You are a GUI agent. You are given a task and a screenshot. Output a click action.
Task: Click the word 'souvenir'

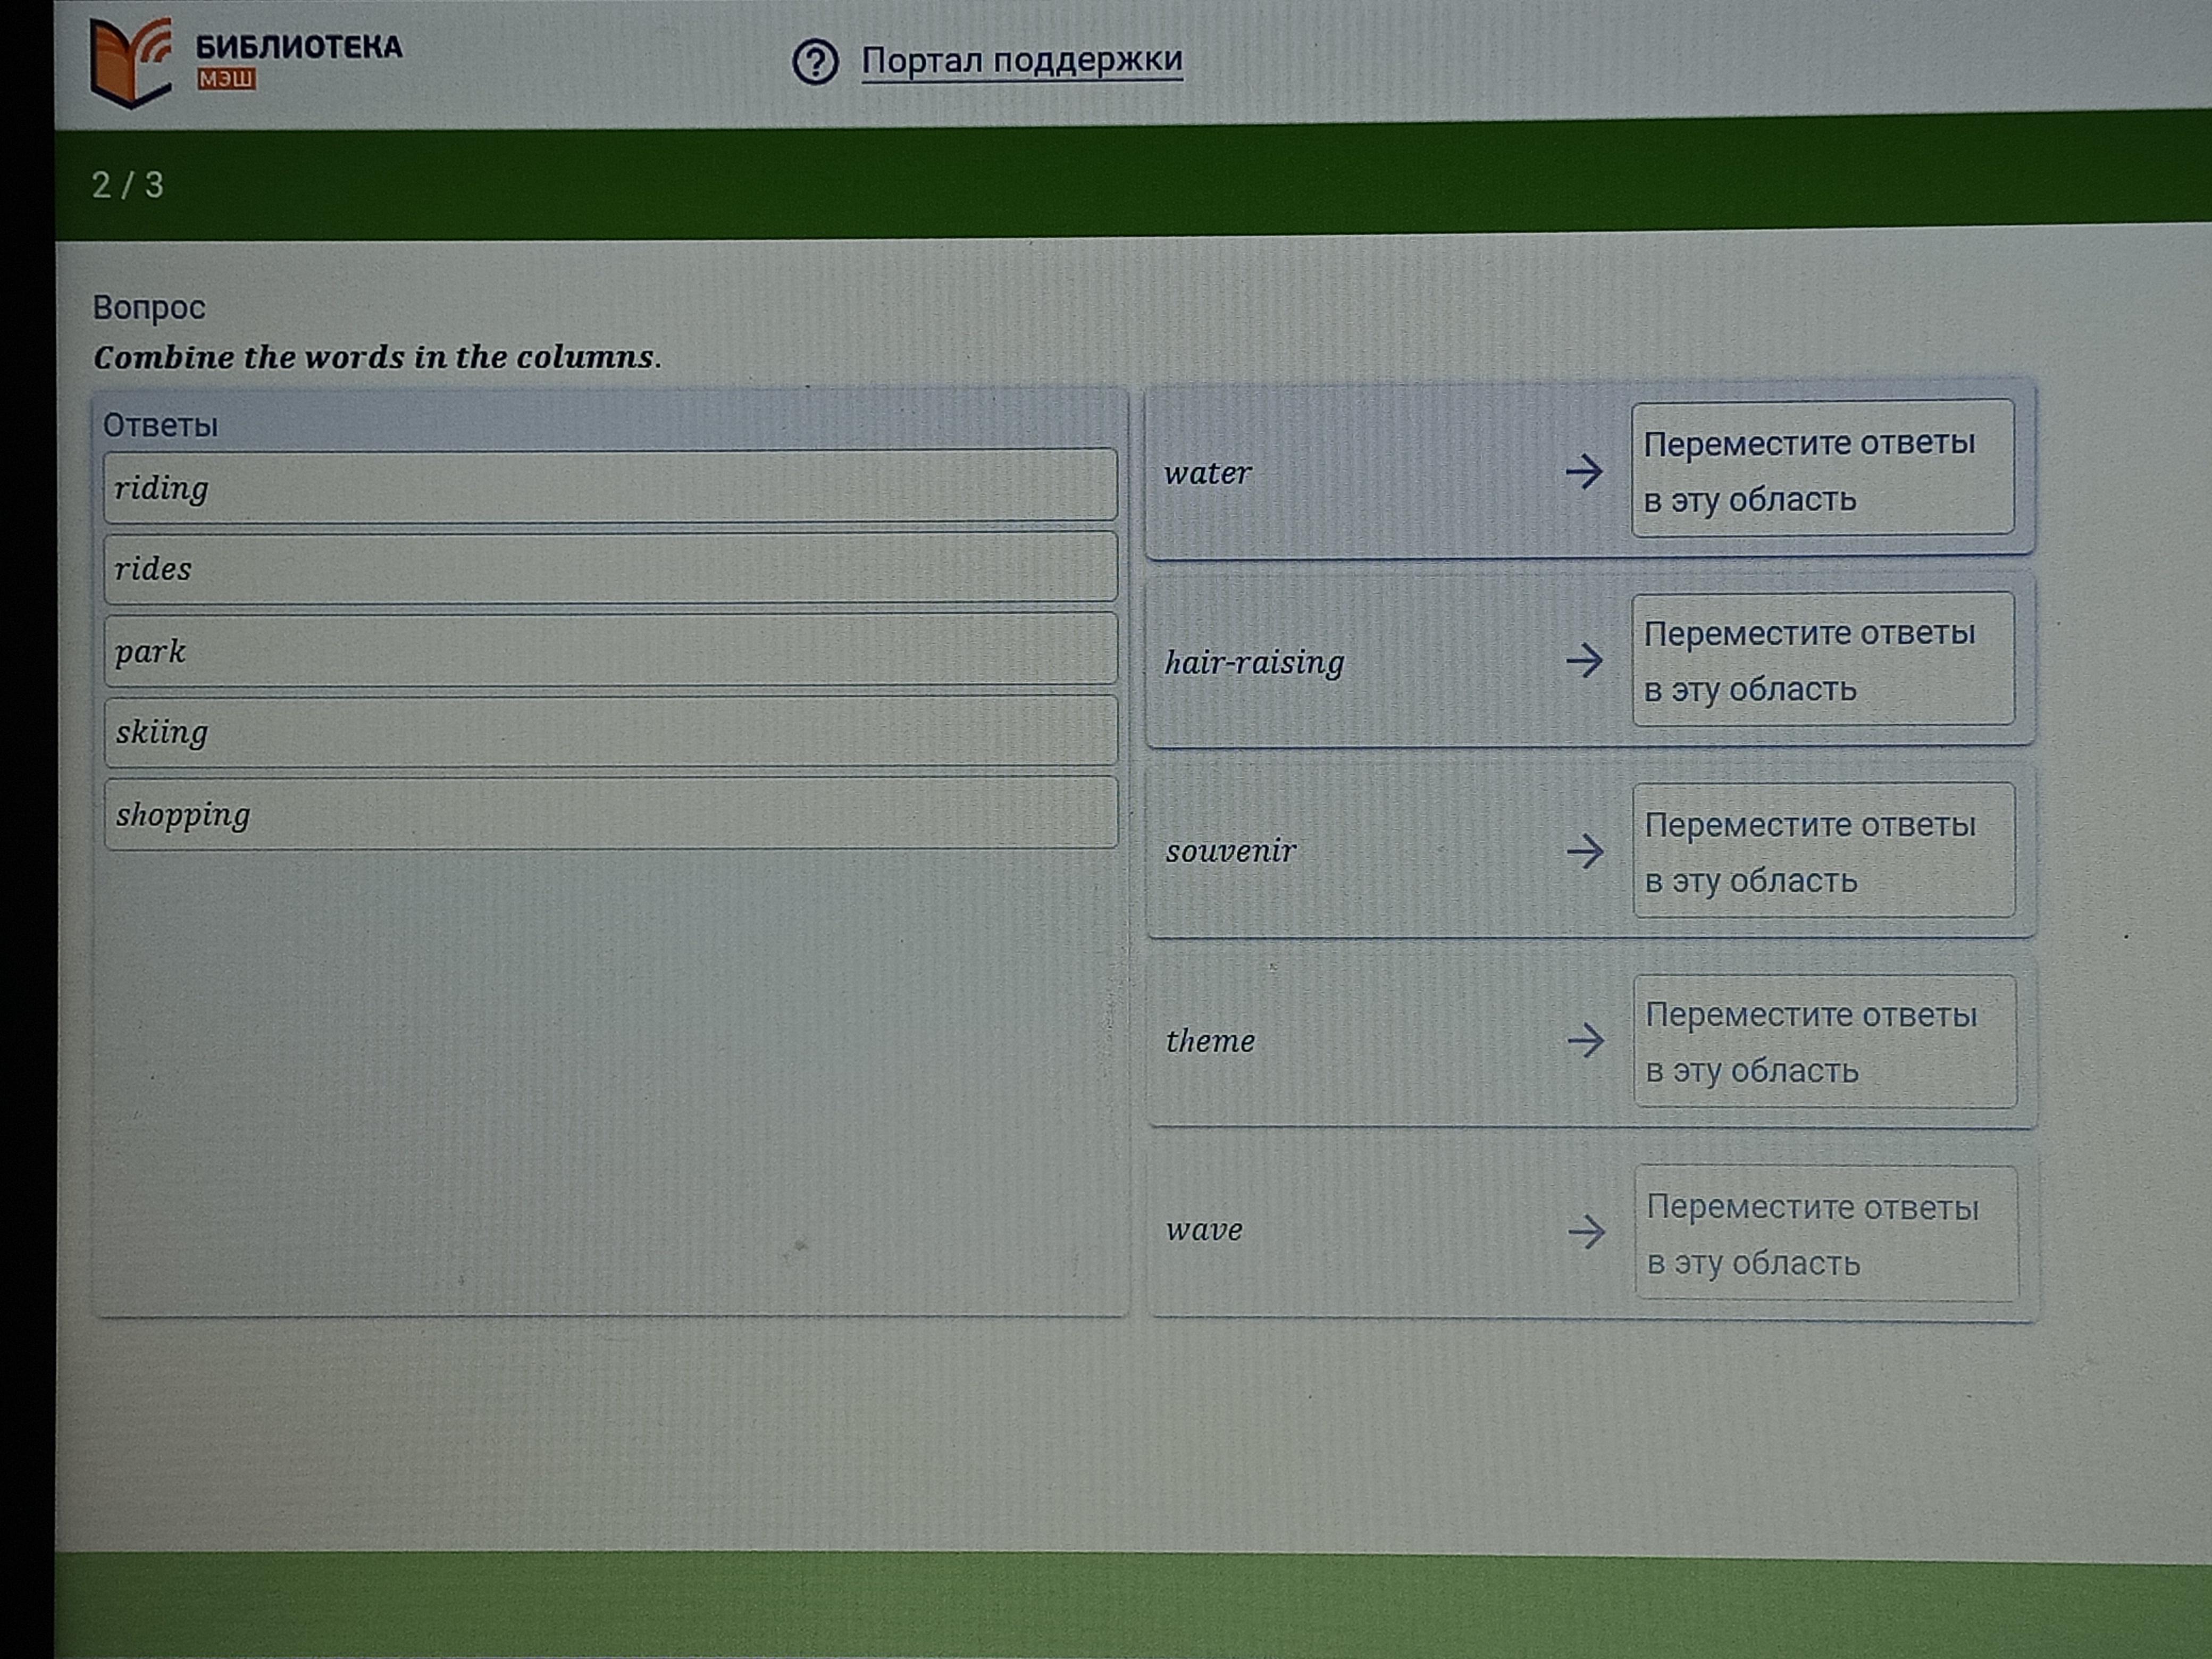click(1231, 851)
